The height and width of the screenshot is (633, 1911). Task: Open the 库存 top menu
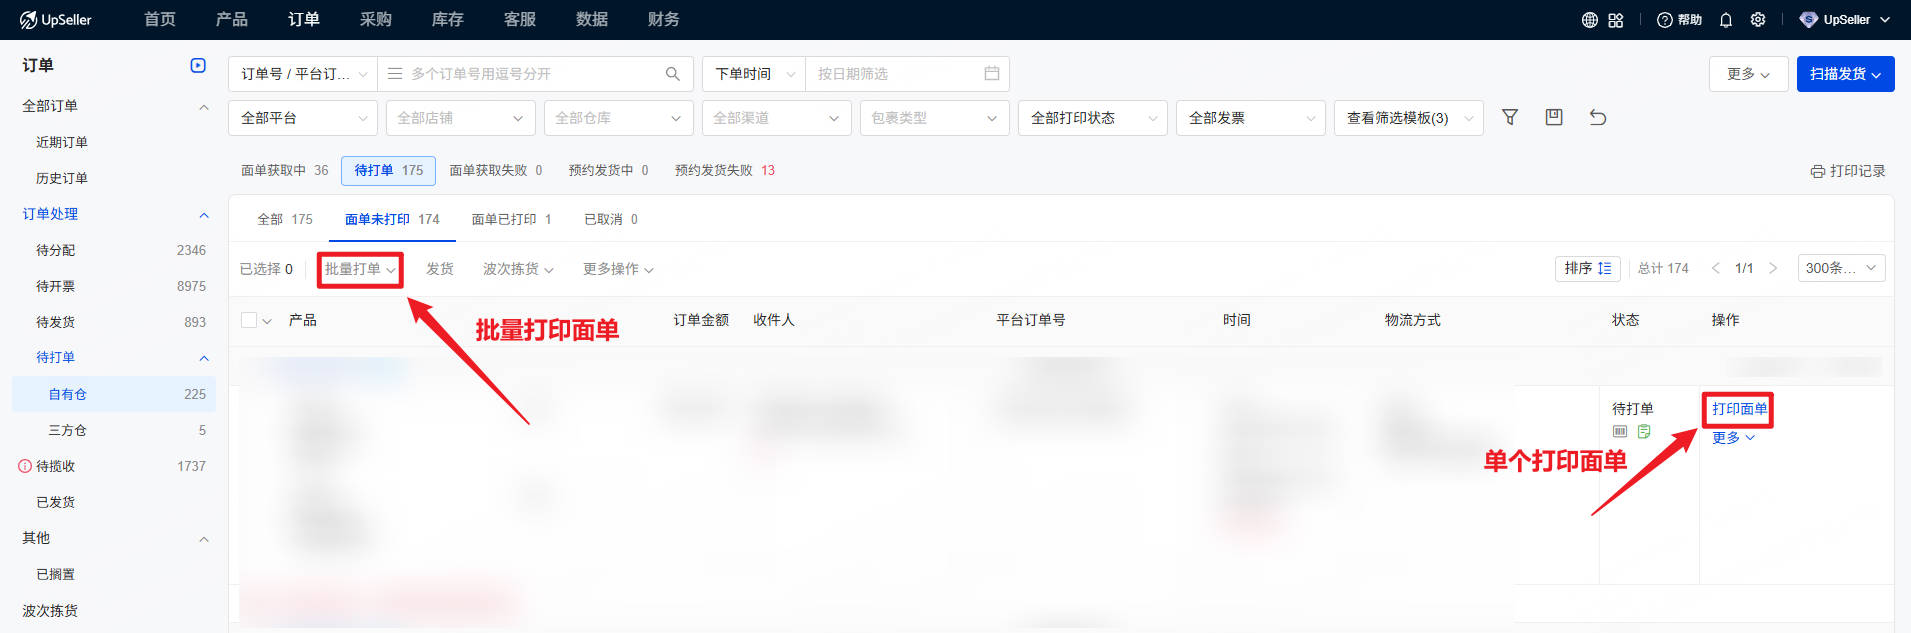[447, 20]
